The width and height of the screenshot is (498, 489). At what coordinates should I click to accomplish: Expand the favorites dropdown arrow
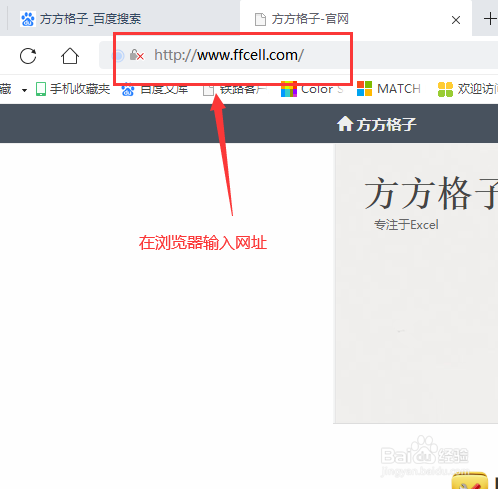click(24, 90)
